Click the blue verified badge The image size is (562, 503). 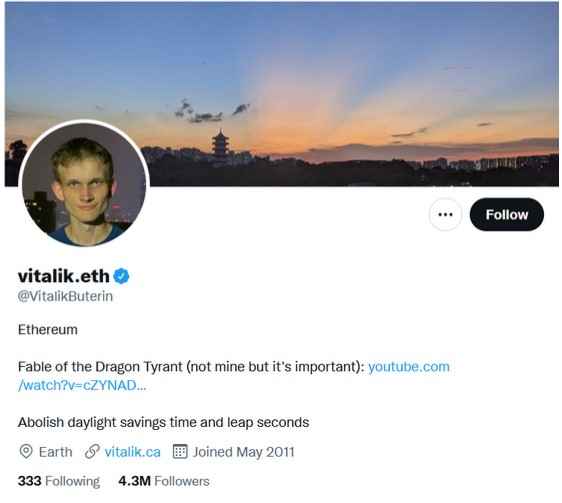(x=121, y=276)
